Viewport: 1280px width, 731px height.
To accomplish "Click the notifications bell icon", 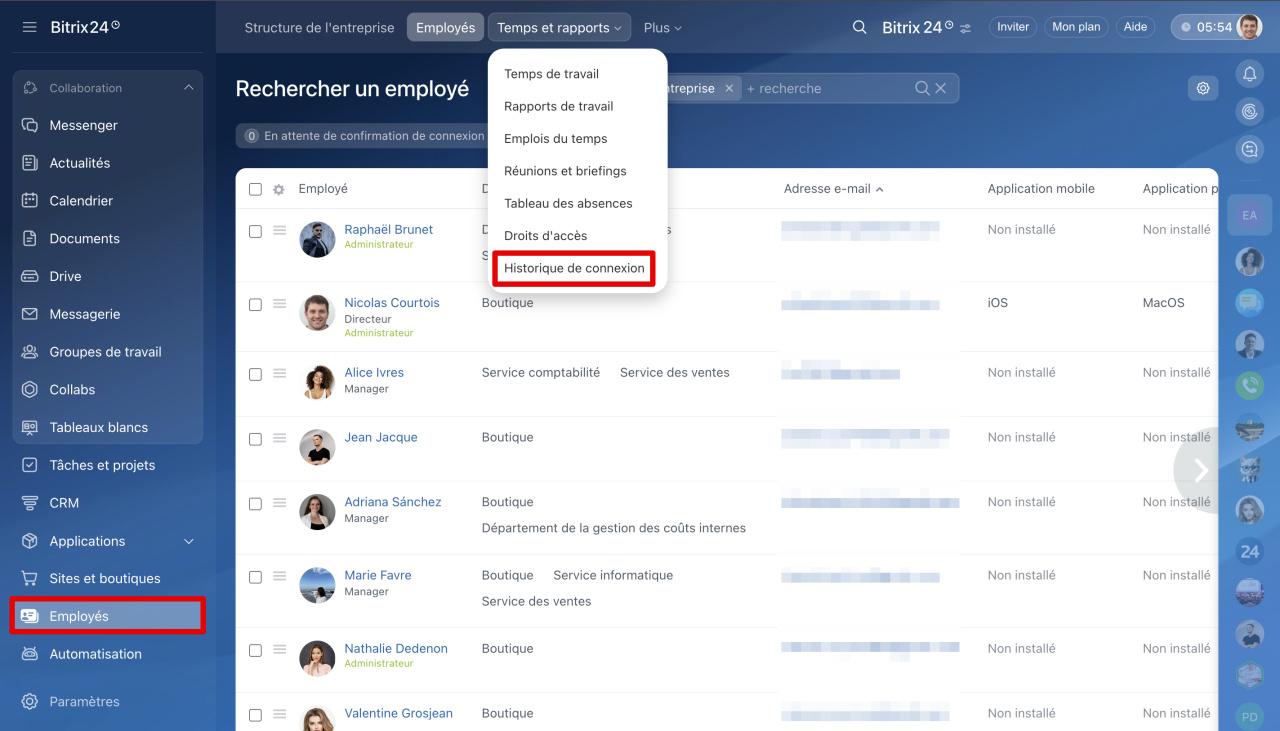I will pos(1249,73).
